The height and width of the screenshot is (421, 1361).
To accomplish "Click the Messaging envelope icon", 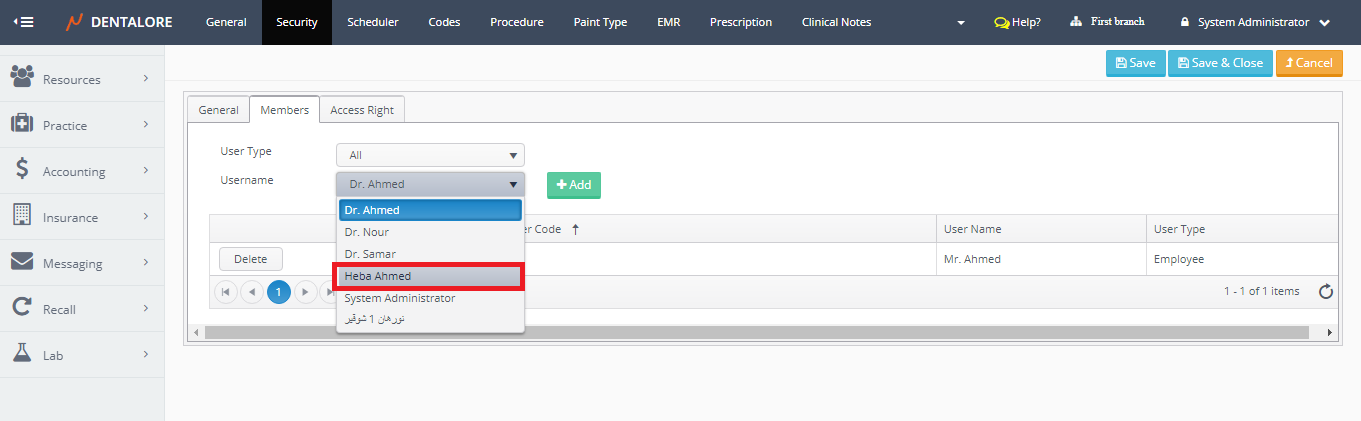I will 22,262.
